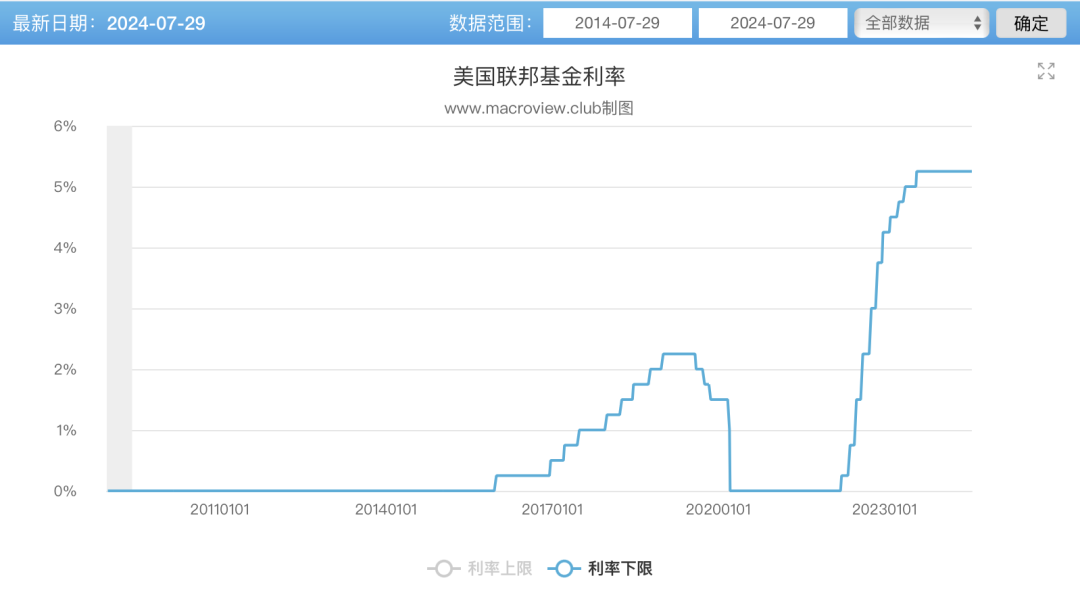The width and height of the screenshot is (1080, 599).
Task: Click the 20110101 x-axis label
Action: point(220,509)
